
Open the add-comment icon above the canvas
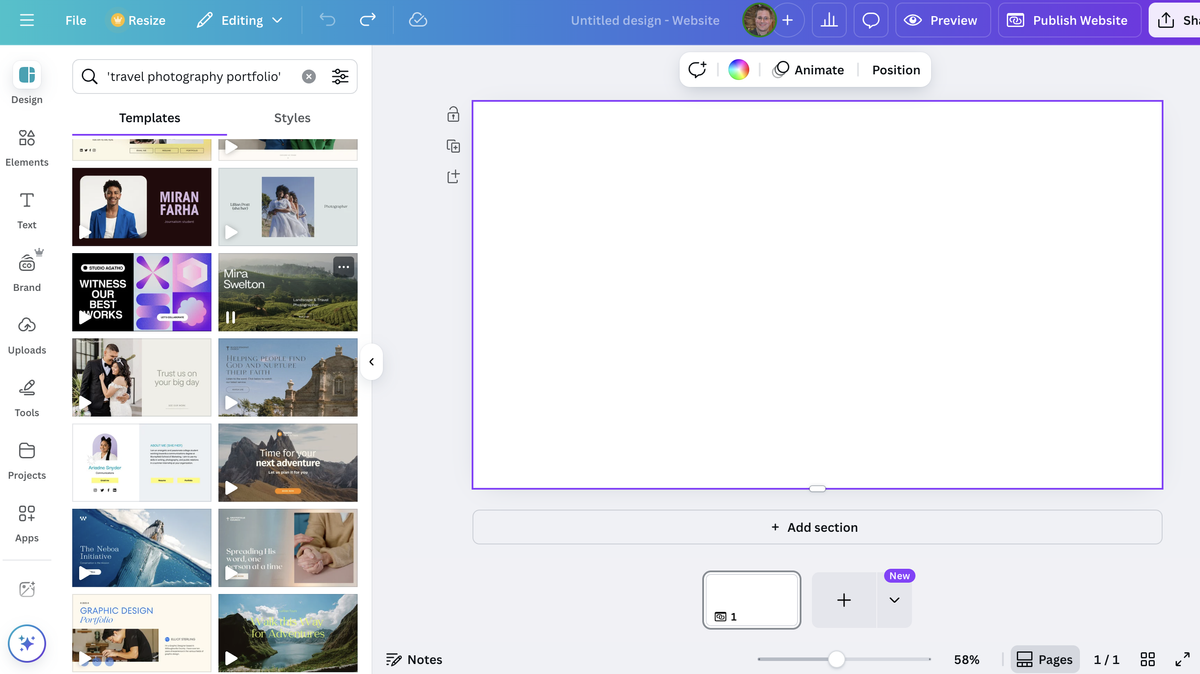click(x=697, y=69)
